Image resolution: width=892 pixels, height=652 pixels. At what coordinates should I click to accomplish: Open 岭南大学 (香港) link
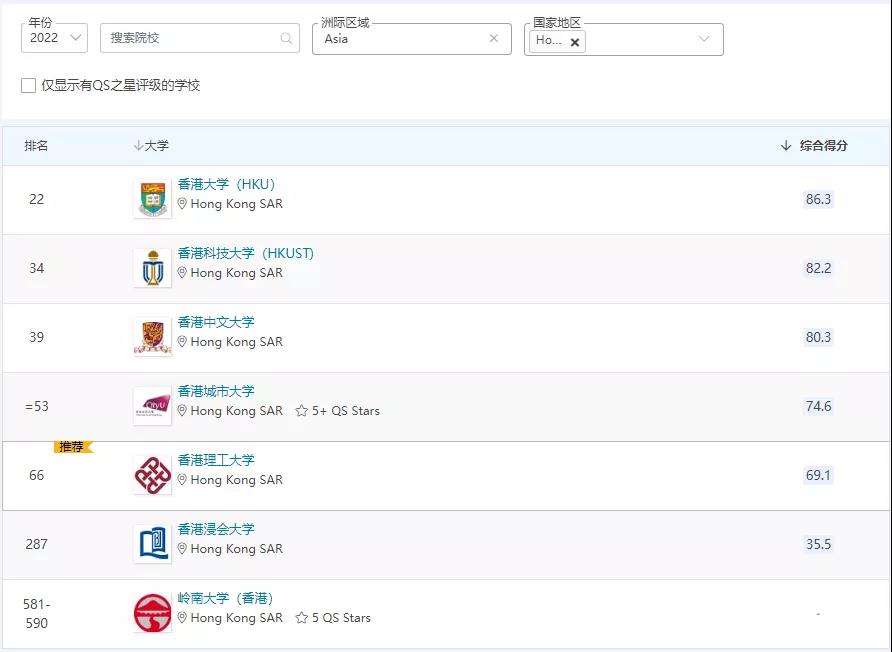pyautogui.click(x=225, y=598)
